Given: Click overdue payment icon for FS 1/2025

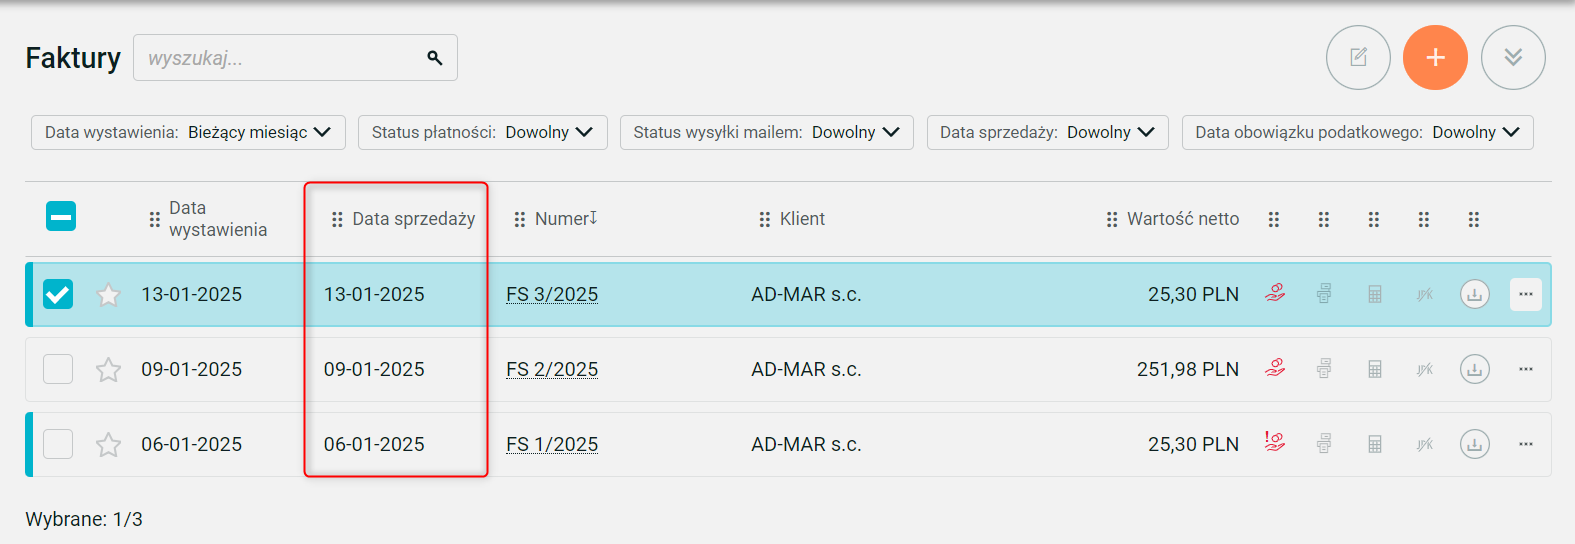Looking at the screenshot, I should [x=1275, y=442].
